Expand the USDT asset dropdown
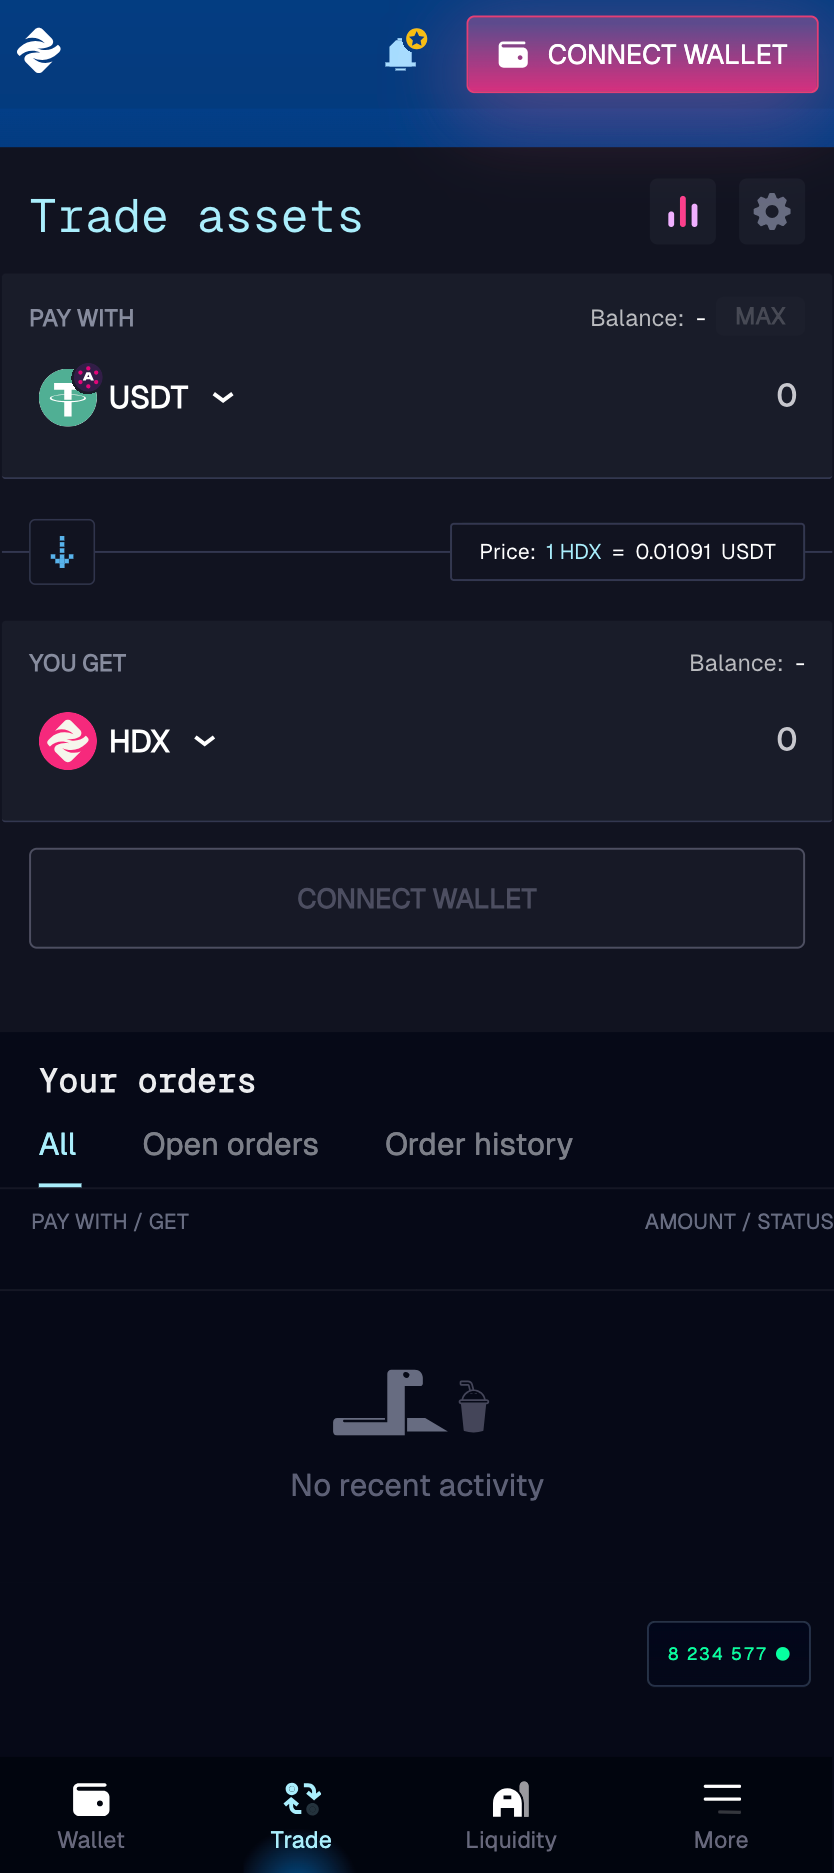This screenshot has width=834, height=1873. [223, 397]
